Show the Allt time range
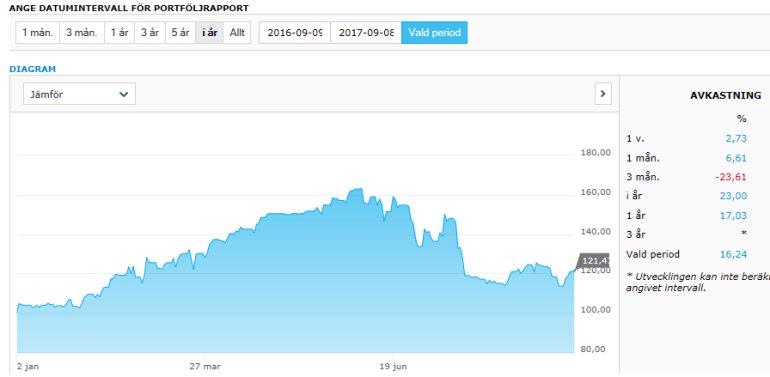Viewport: 770px width, 377px height. click(x=237, y=33)
